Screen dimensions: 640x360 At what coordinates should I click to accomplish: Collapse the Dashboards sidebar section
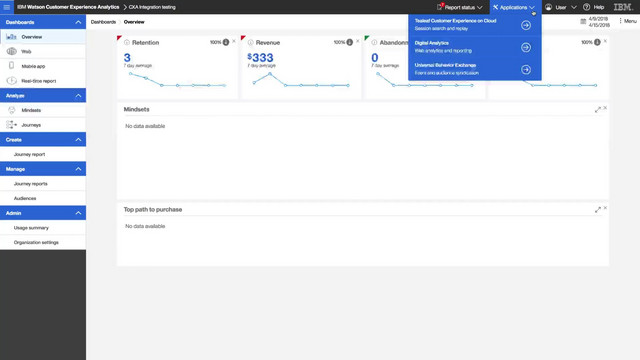78,22
